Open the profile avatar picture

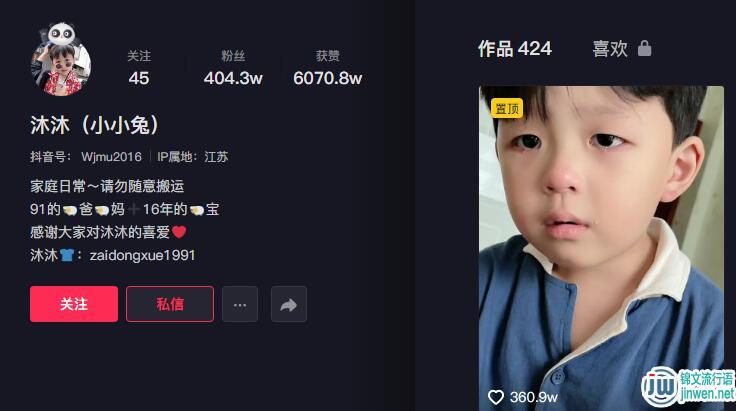coord(61,60)
